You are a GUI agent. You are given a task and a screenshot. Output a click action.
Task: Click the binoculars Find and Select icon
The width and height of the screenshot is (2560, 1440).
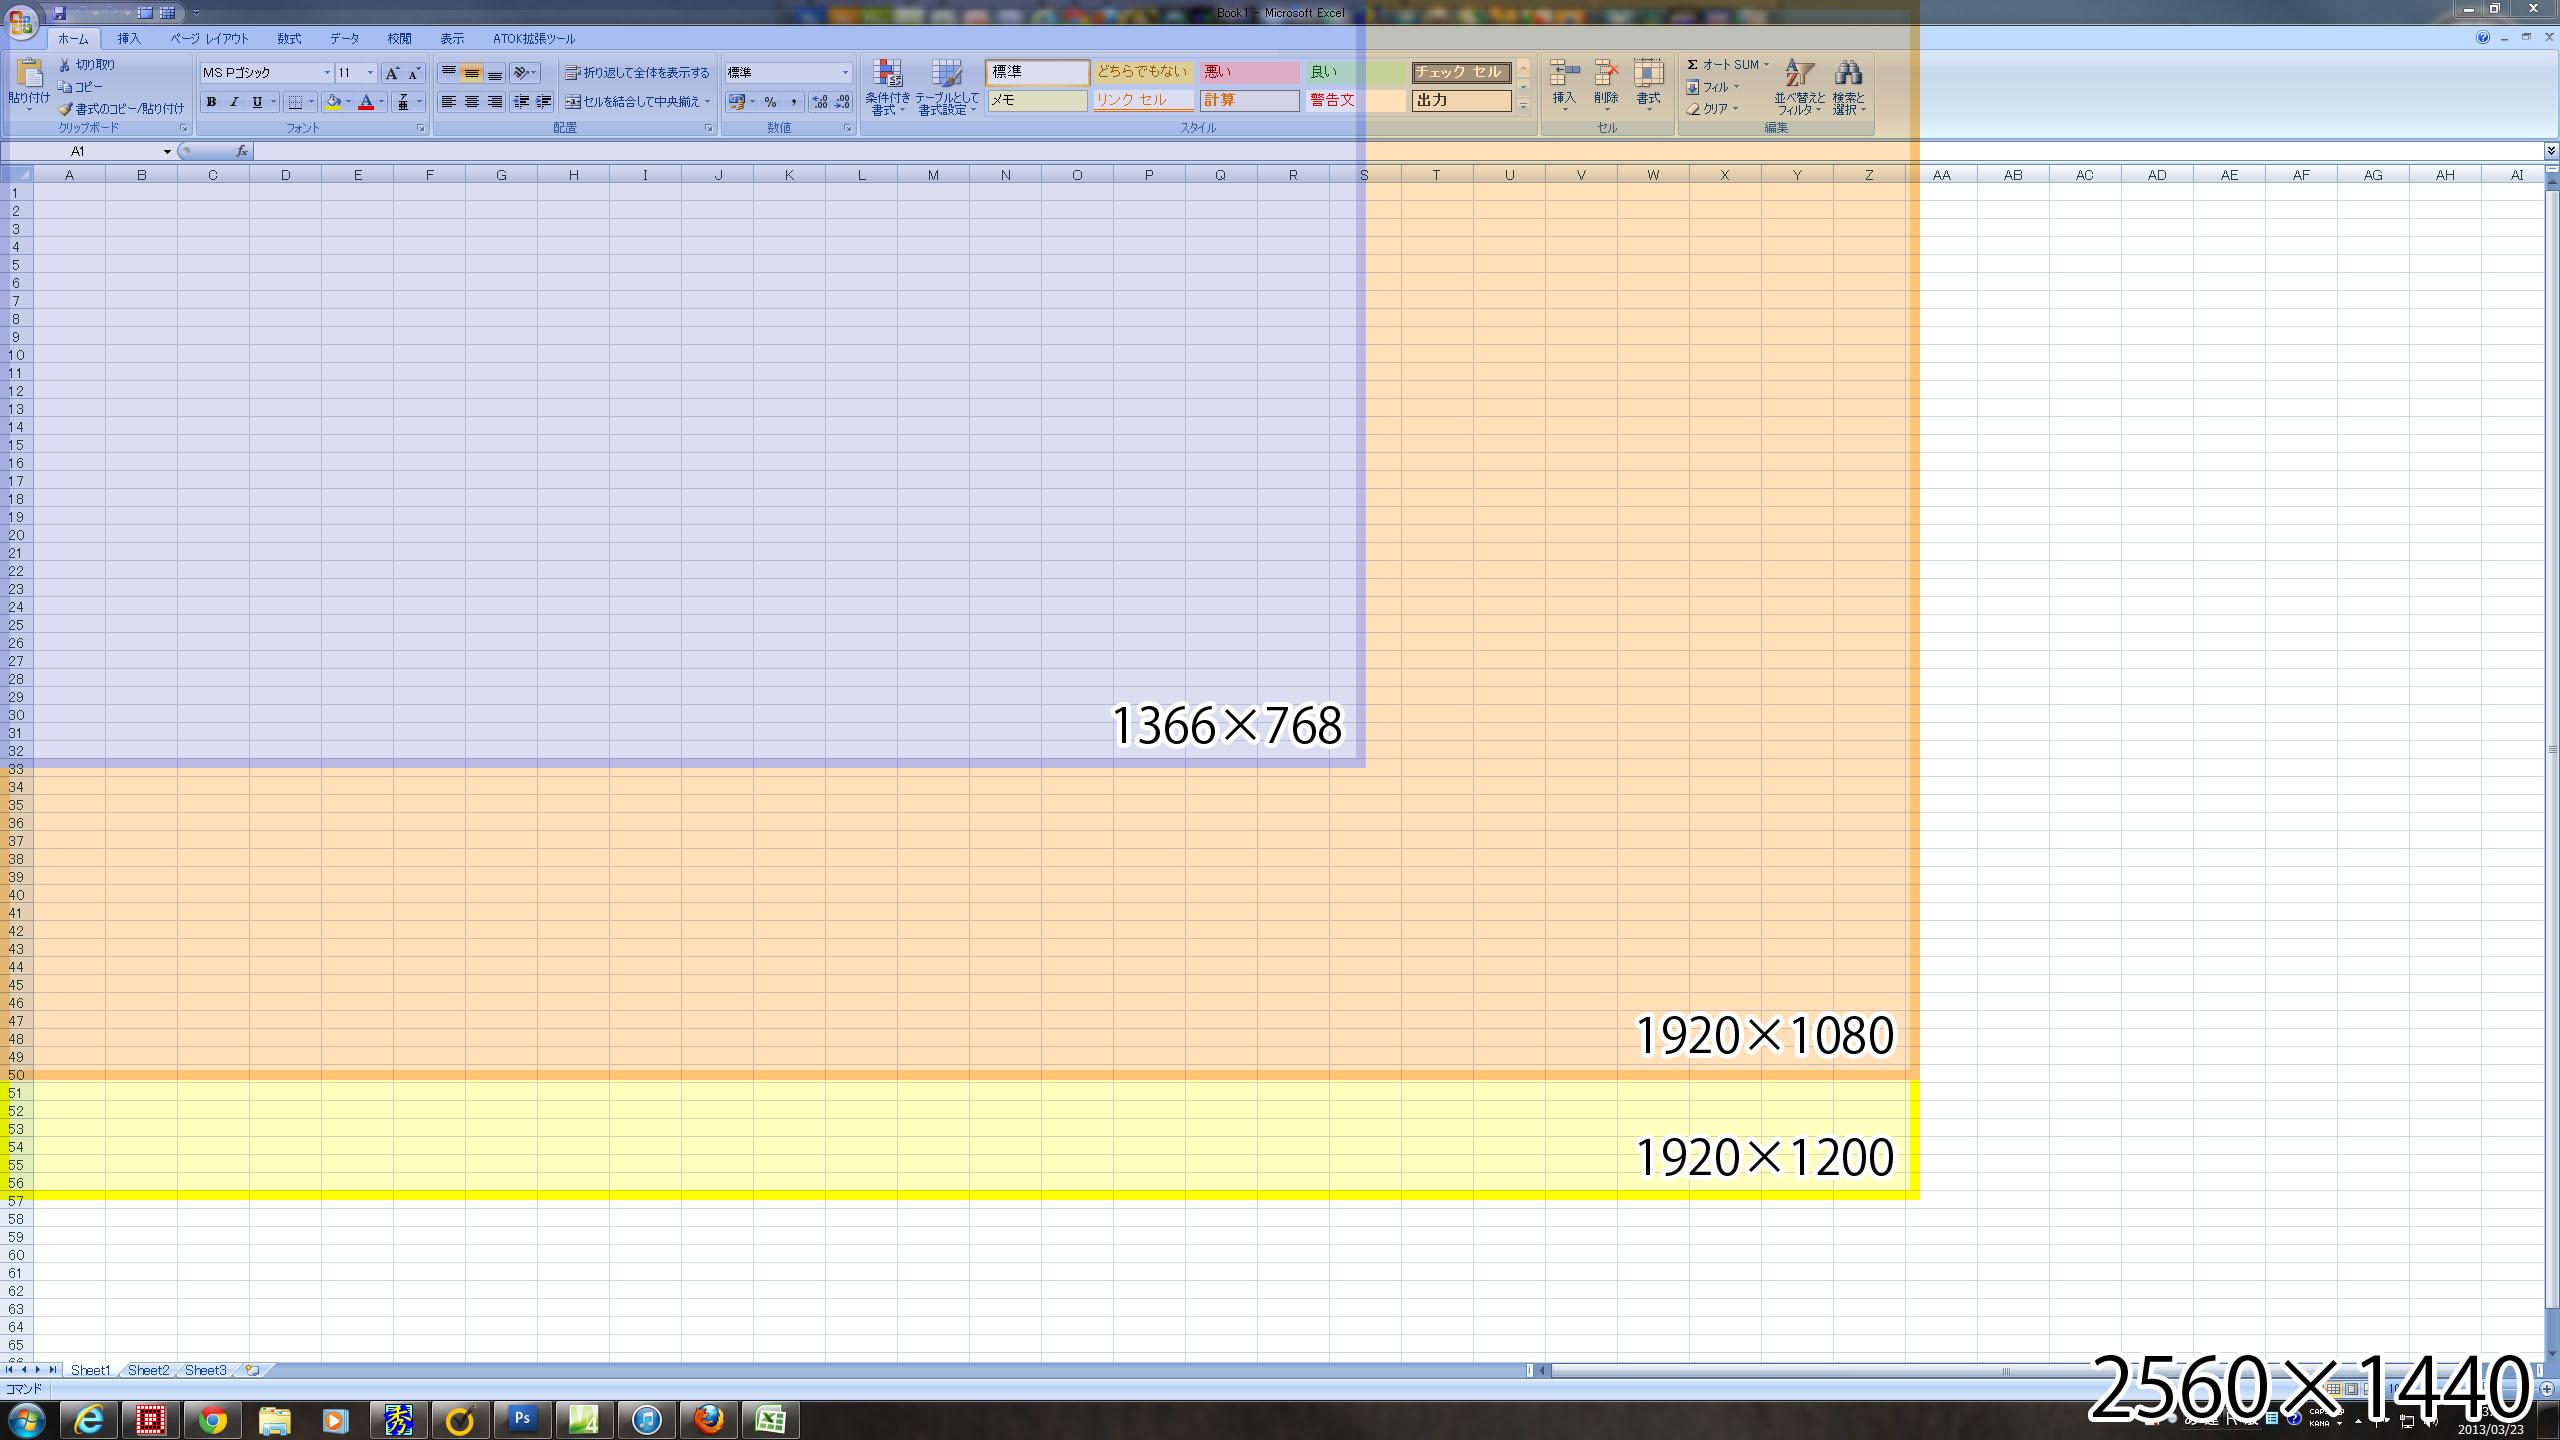click(1848, 74)
